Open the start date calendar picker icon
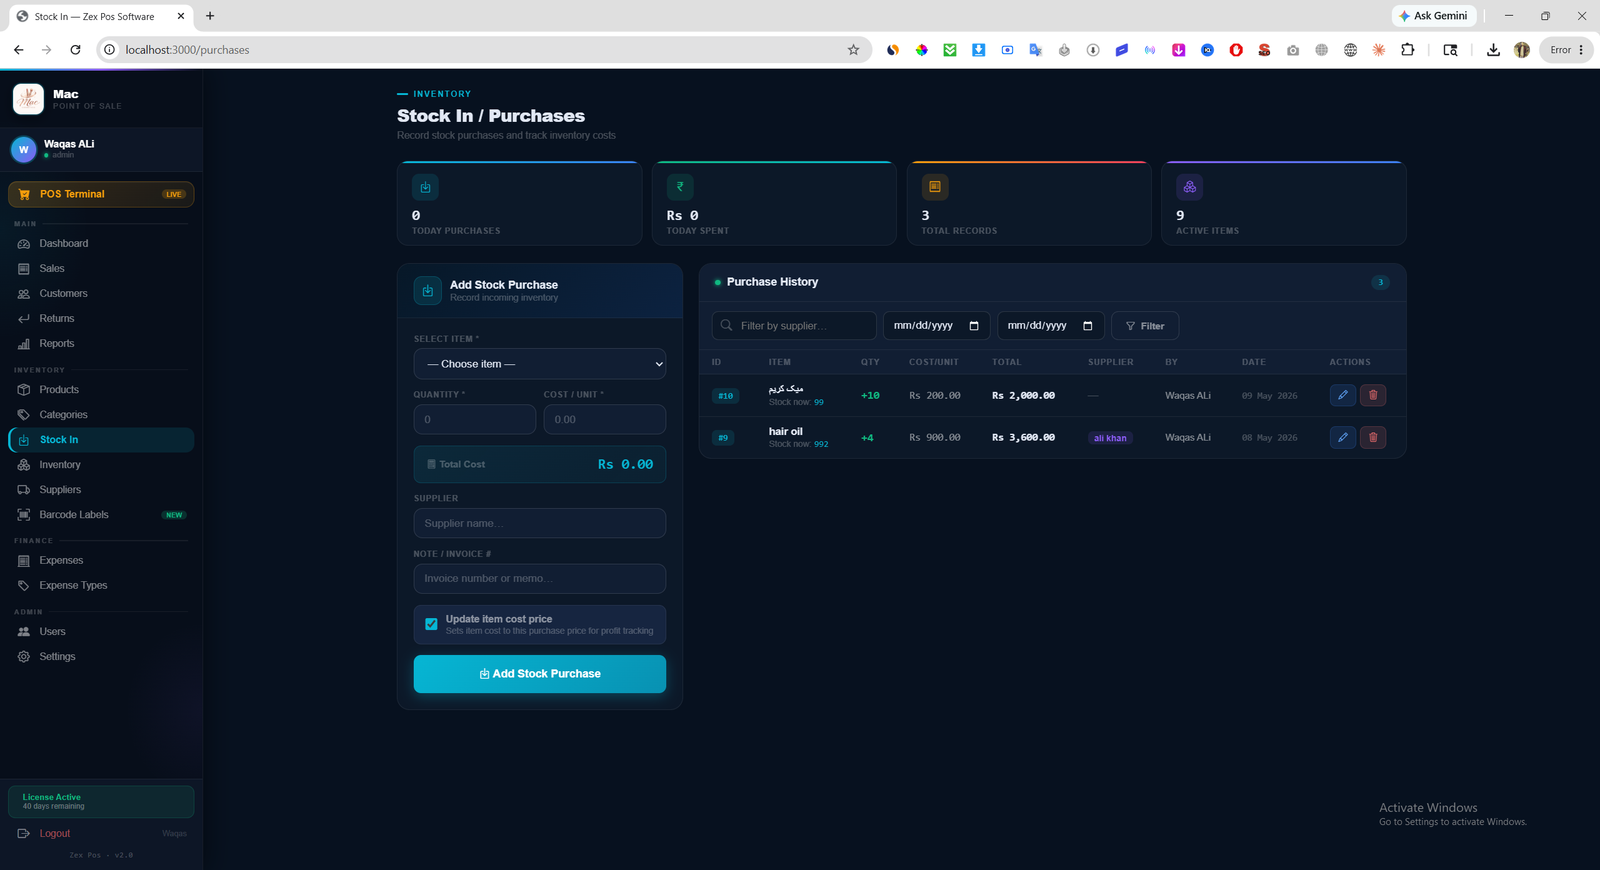Viewport: 1600px width, 870px height. [974, 326]
